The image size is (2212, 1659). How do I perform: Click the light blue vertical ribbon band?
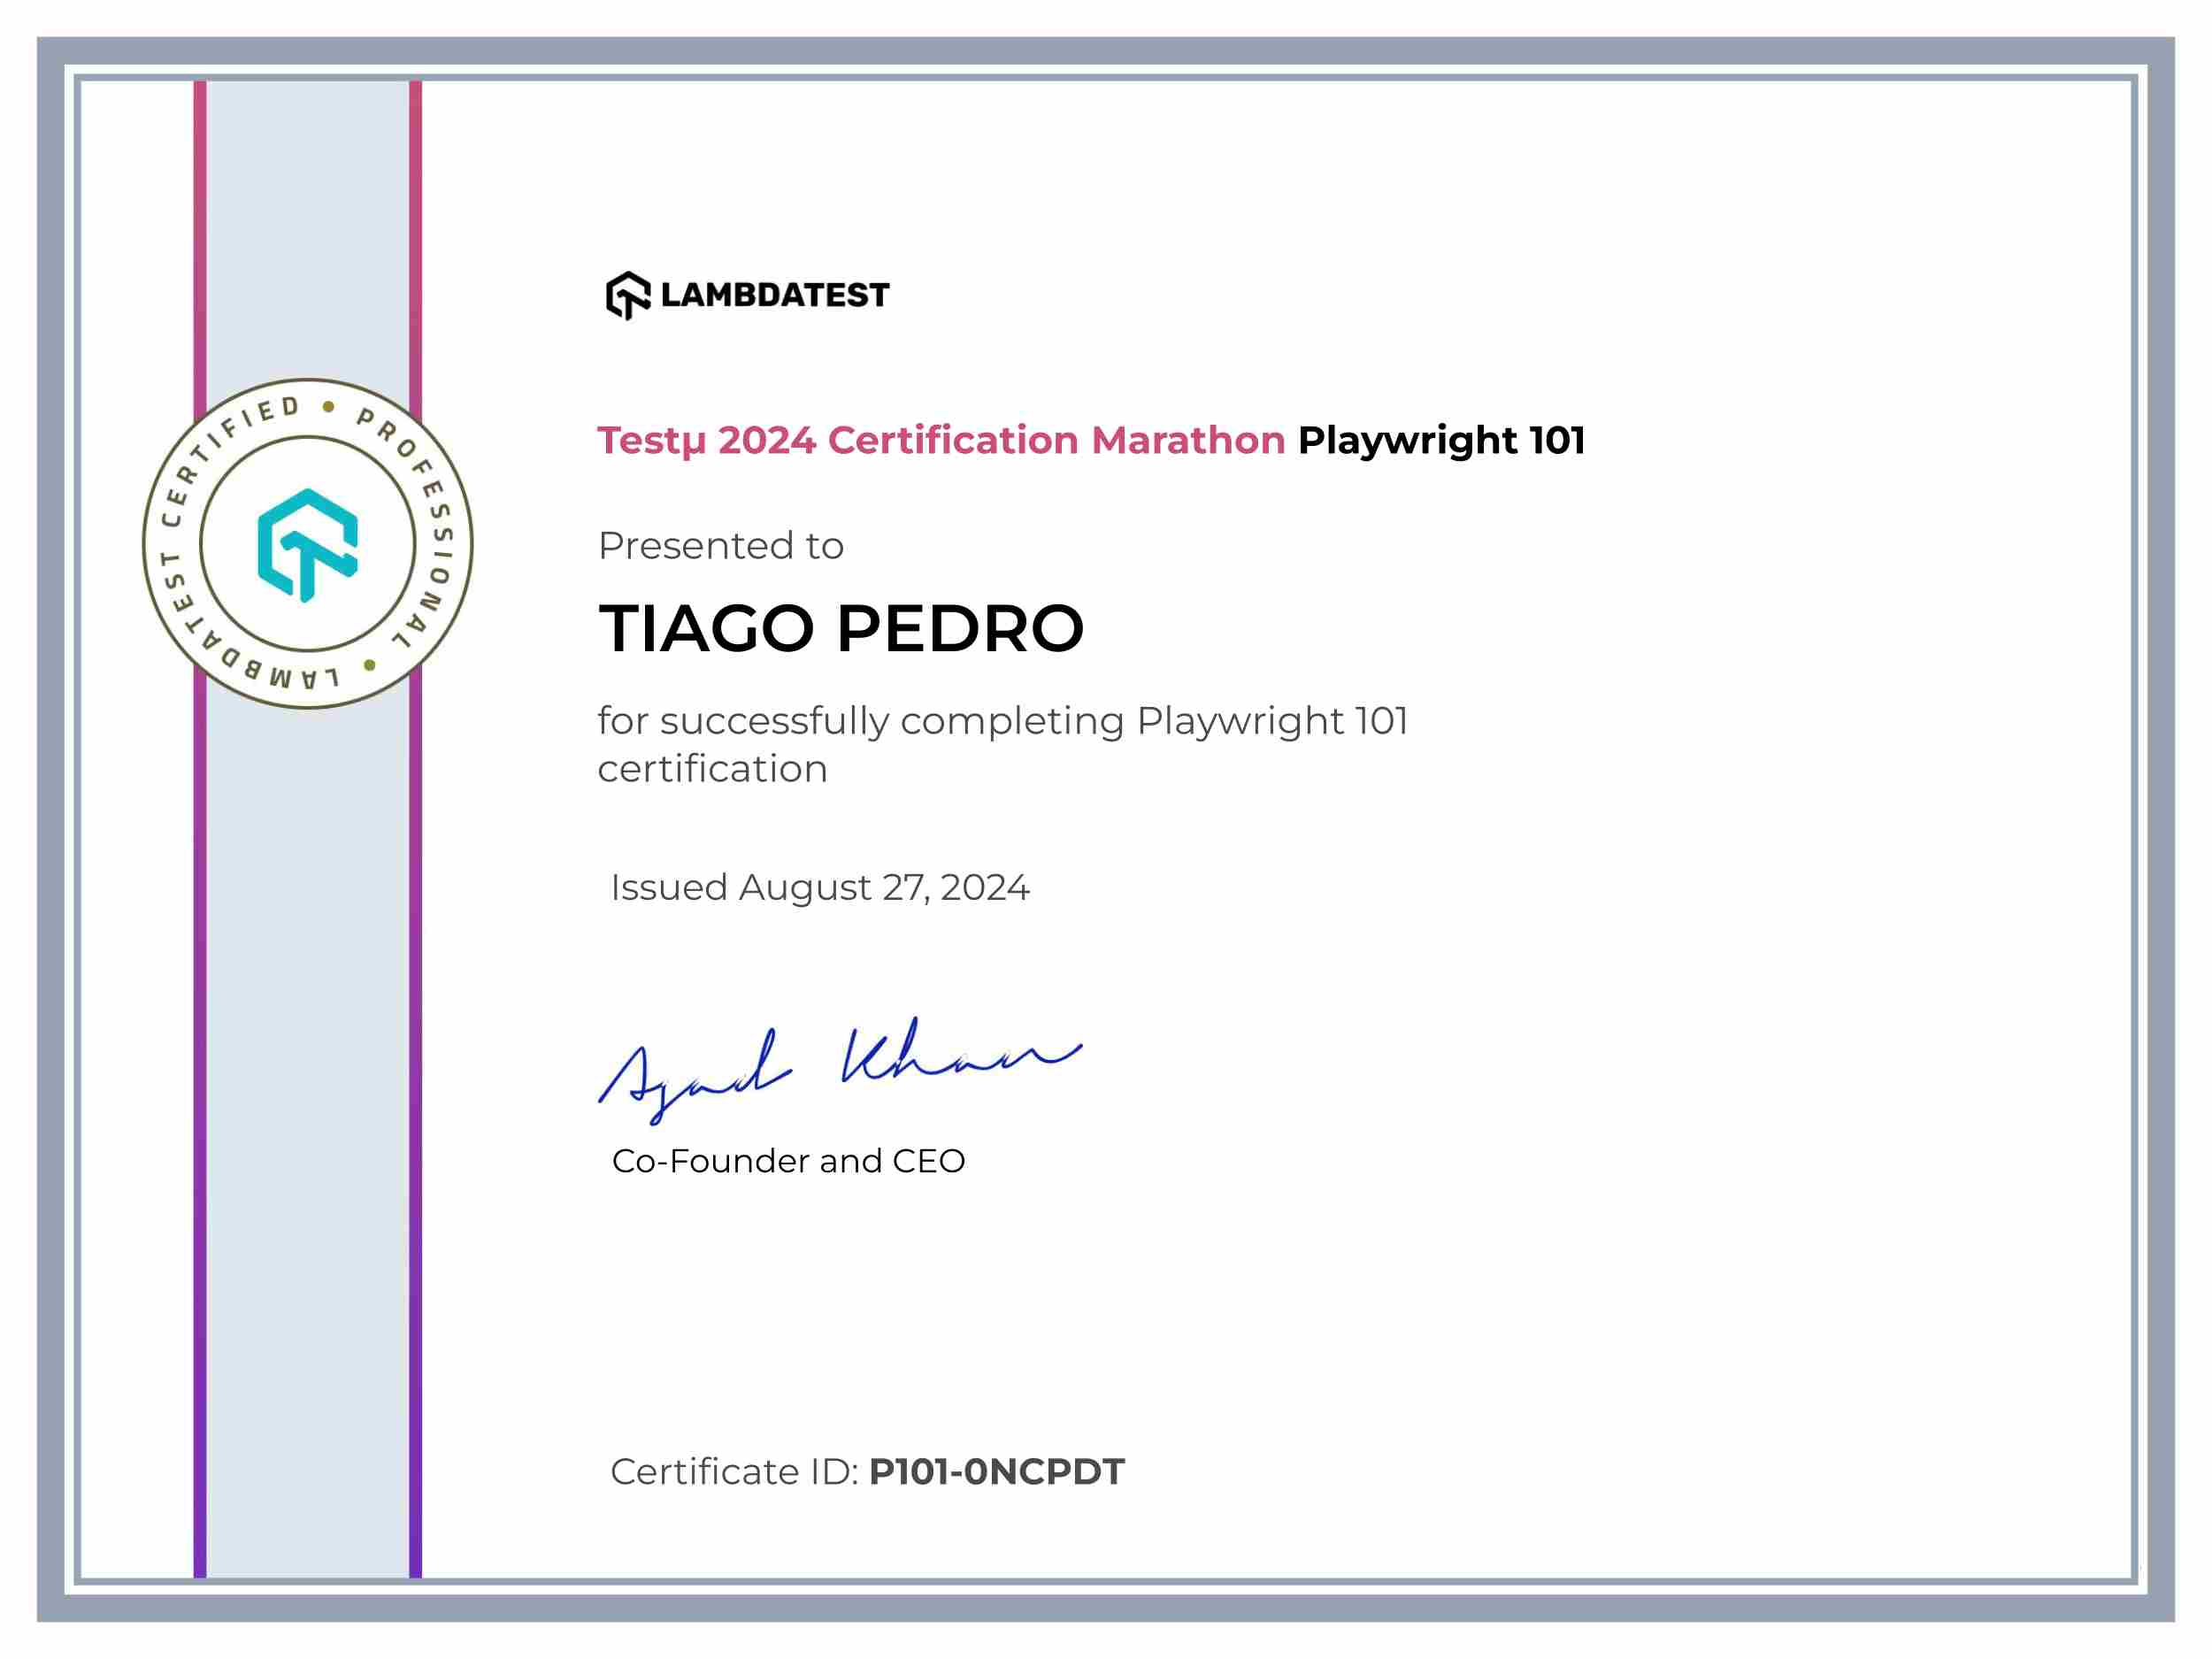click(x=308, y=1100)
